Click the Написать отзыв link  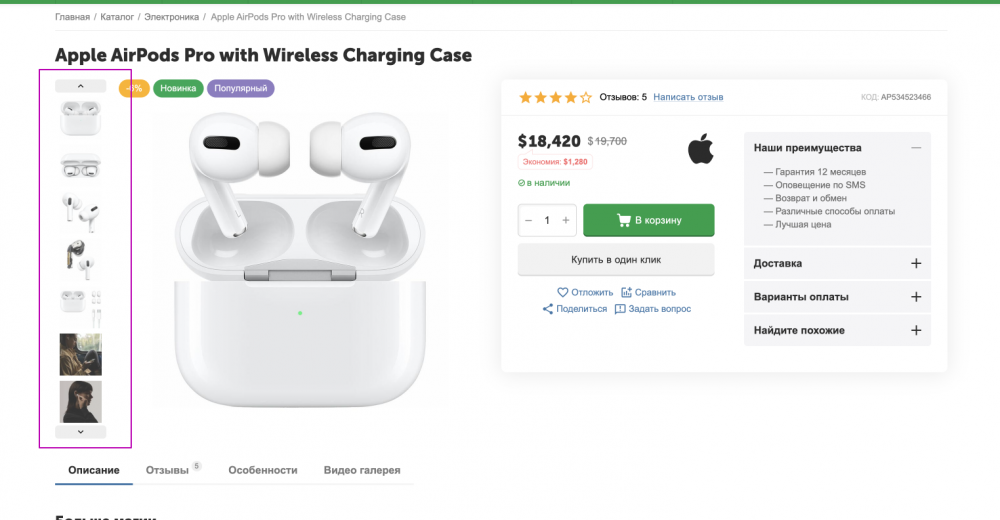pyautogui.click(x=688, y=97)
